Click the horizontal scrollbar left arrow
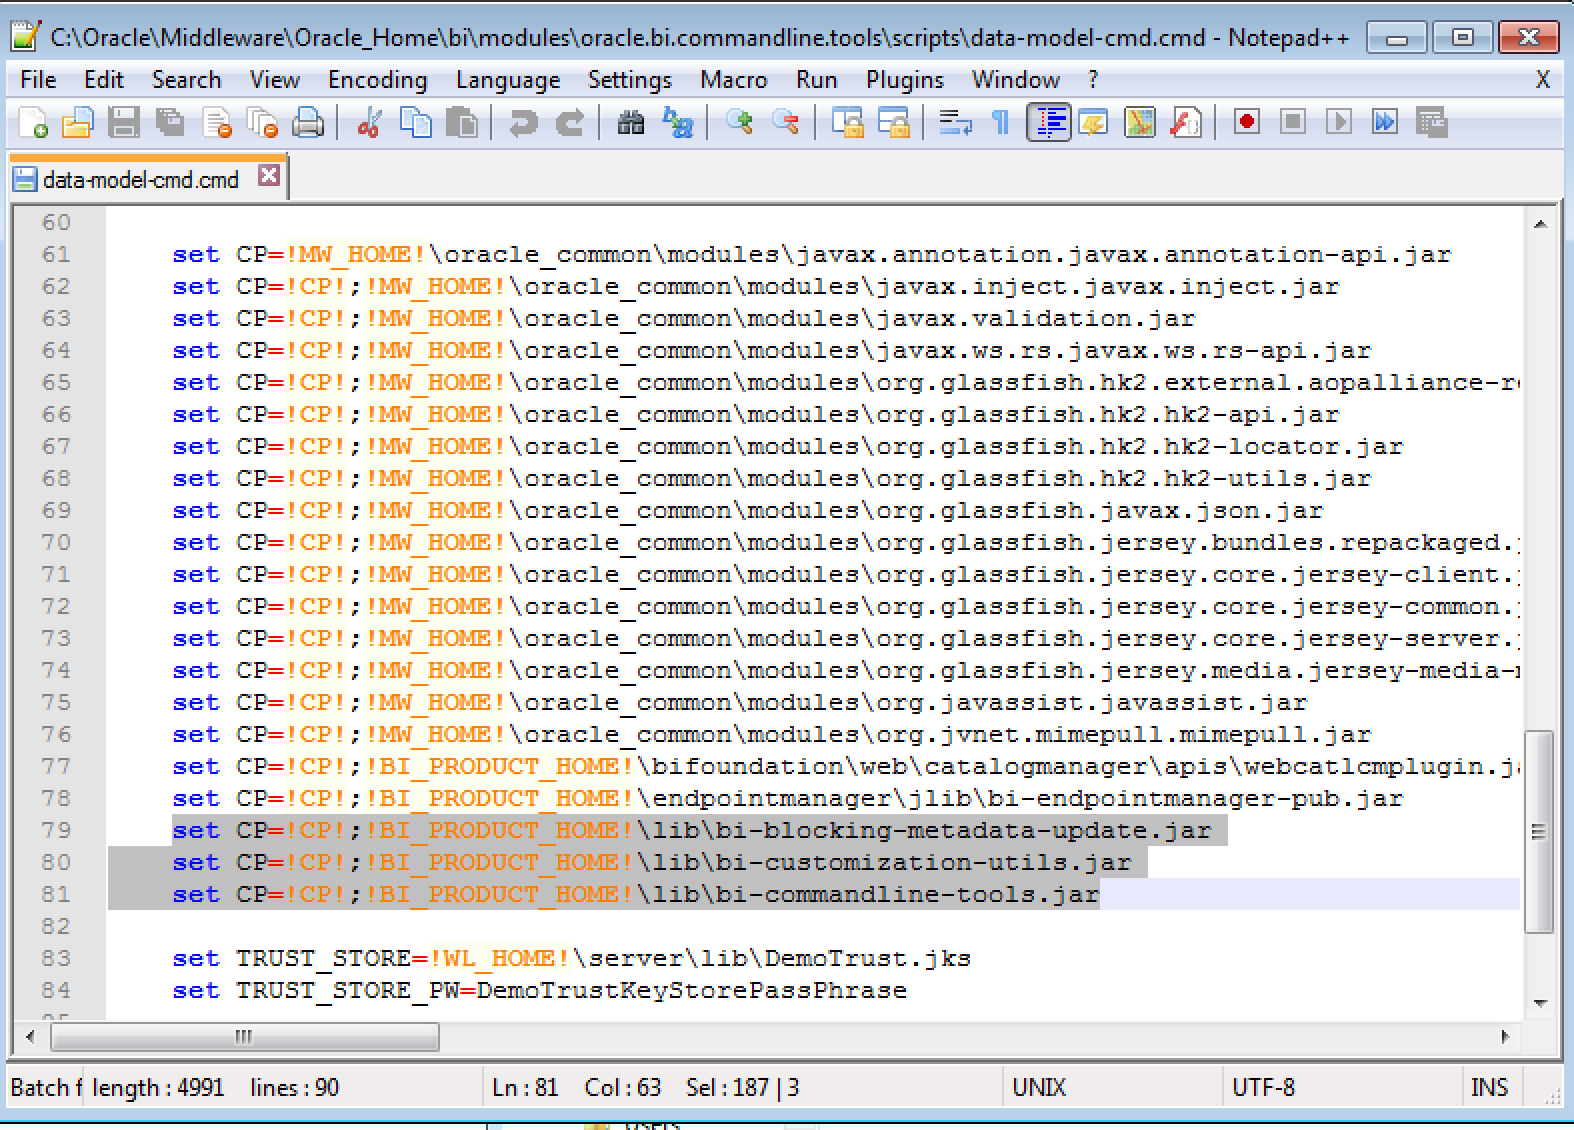The width and height of the screenshot is (1574, 1130). pyautogui.click(x=30, y=1037)
